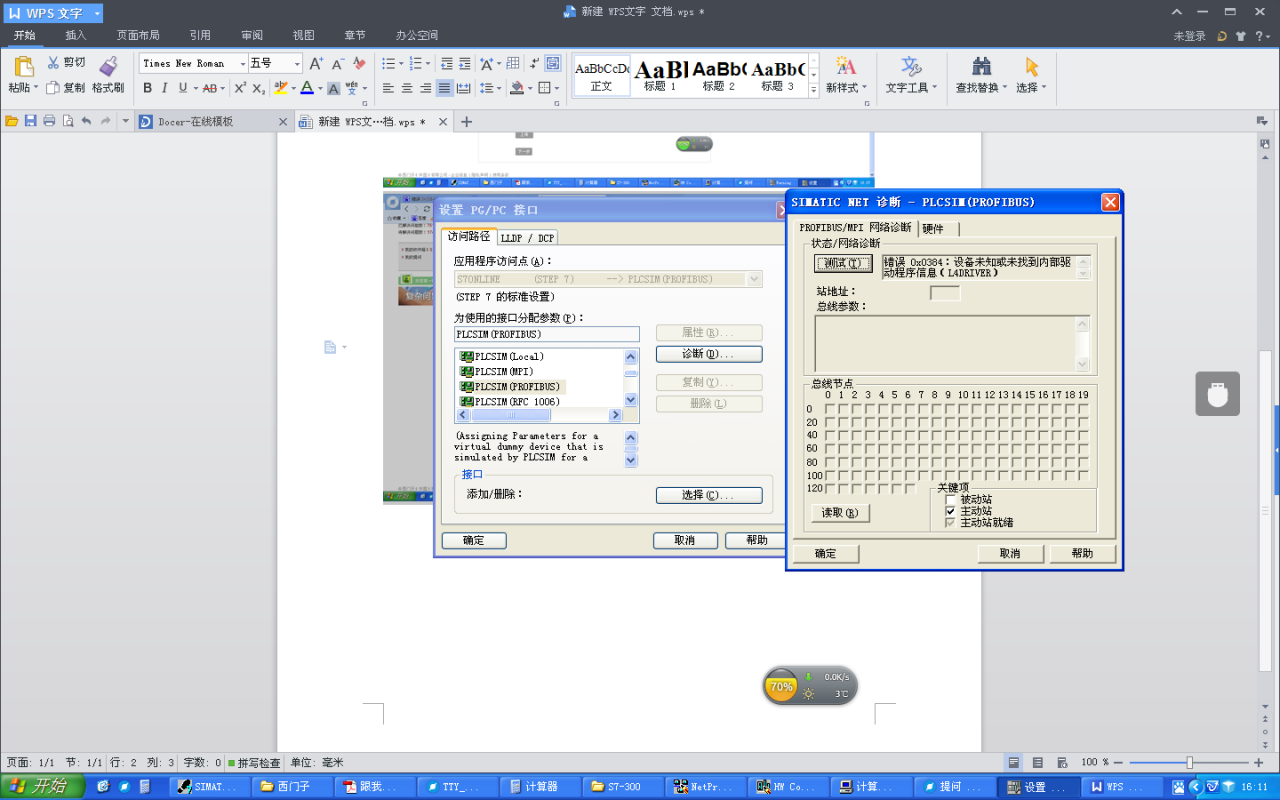Justify text alignment
1280x800 pixels.
(x=445, y=88)
